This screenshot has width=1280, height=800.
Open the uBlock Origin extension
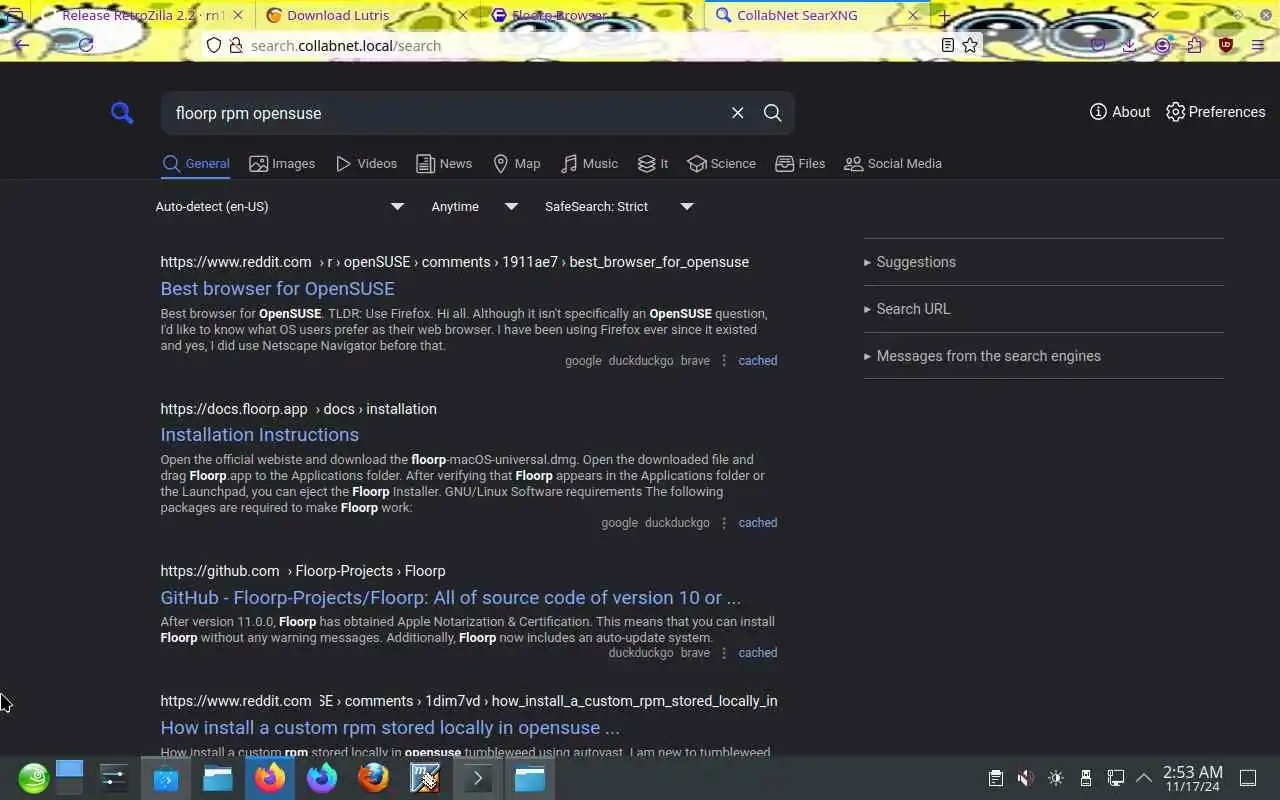(x=1226, y=45)
